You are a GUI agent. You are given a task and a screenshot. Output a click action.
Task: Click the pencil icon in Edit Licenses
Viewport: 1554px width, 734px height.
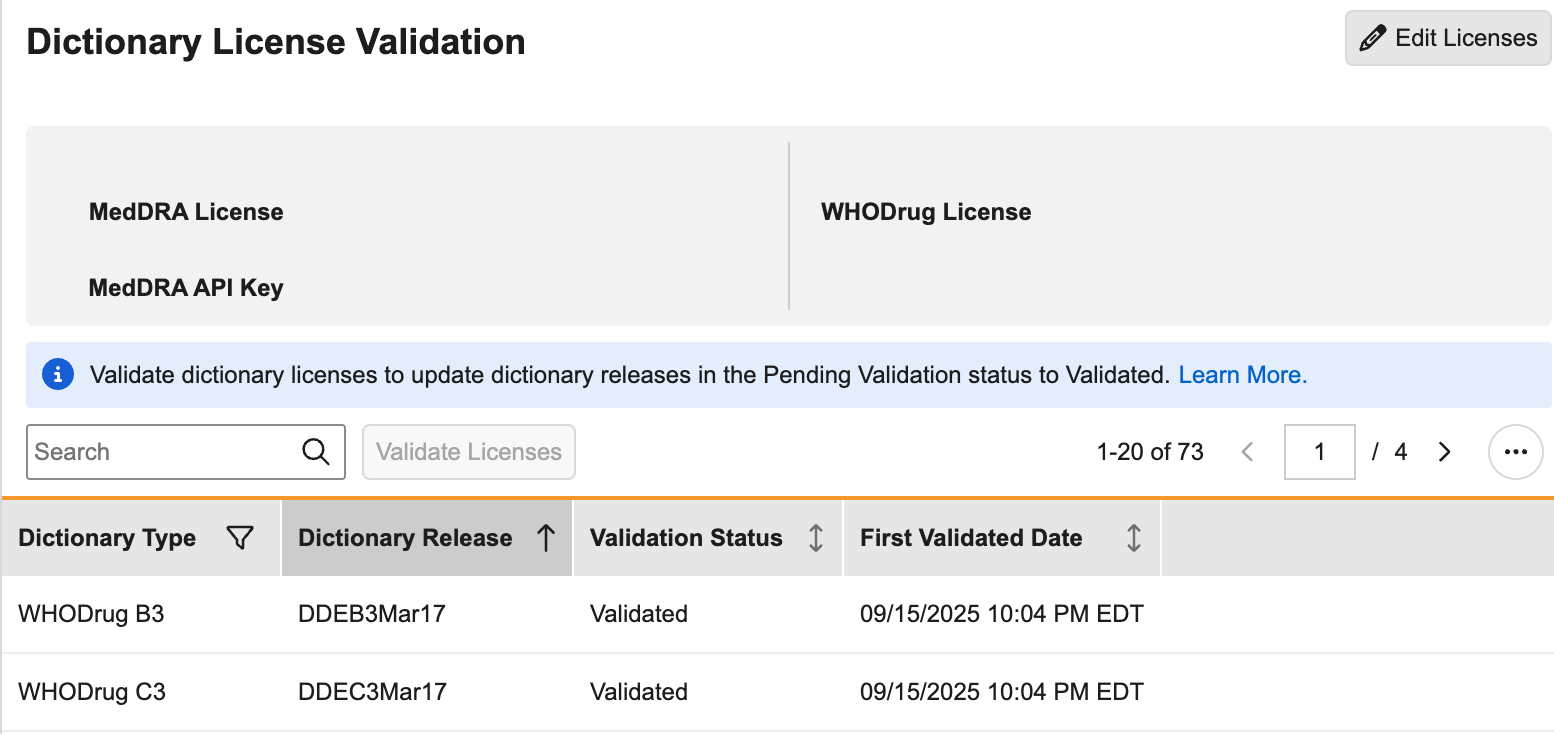click(x=1373, y=39)
